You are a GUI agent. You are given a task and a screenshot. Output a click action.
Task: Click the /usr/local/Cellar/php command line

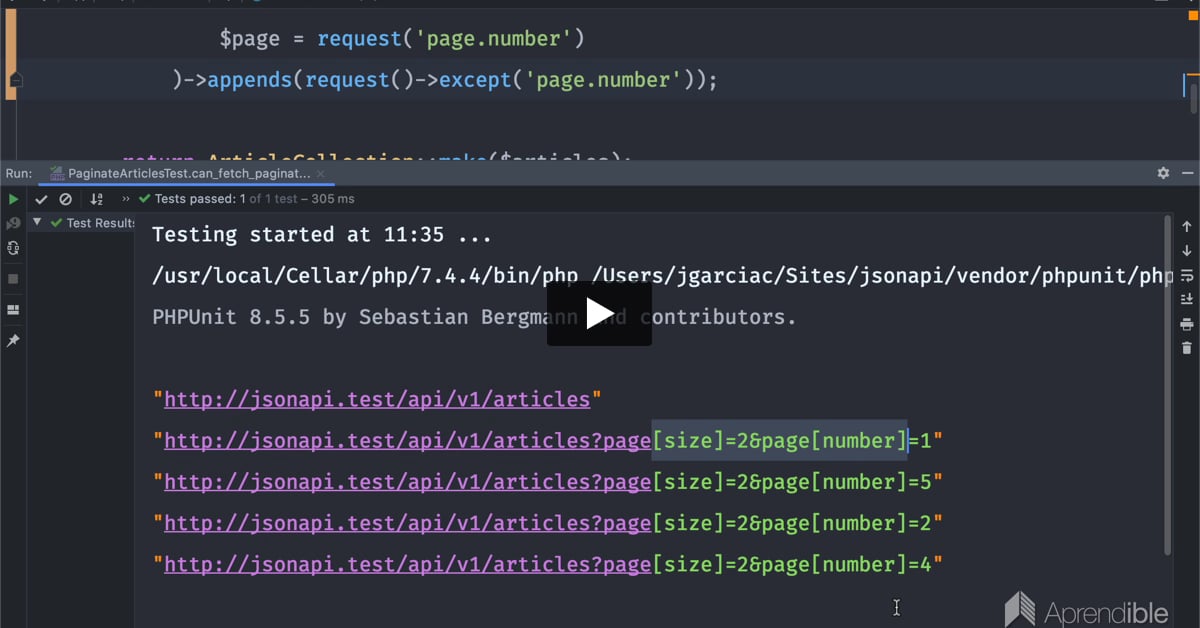coord(662,276)
